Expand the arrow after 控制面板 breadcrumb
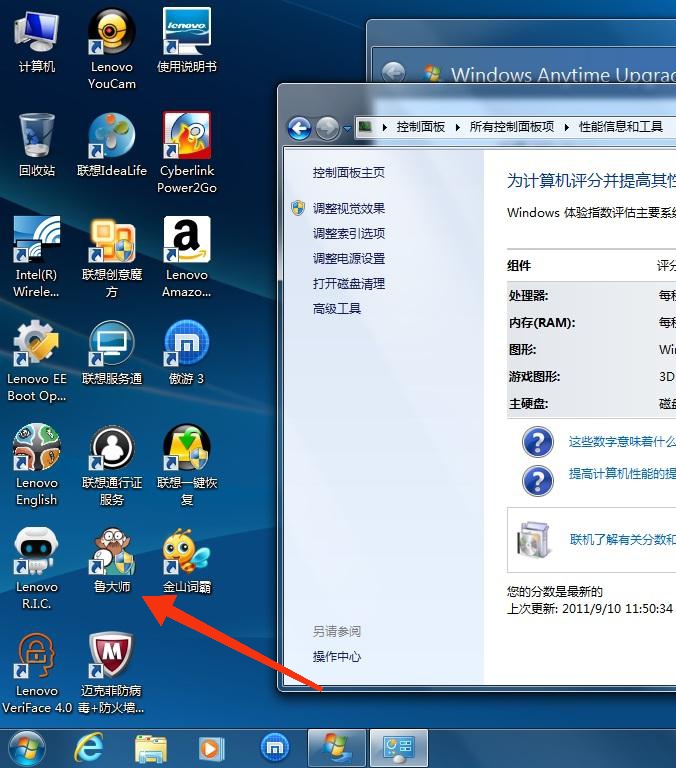 coord(458,127)
